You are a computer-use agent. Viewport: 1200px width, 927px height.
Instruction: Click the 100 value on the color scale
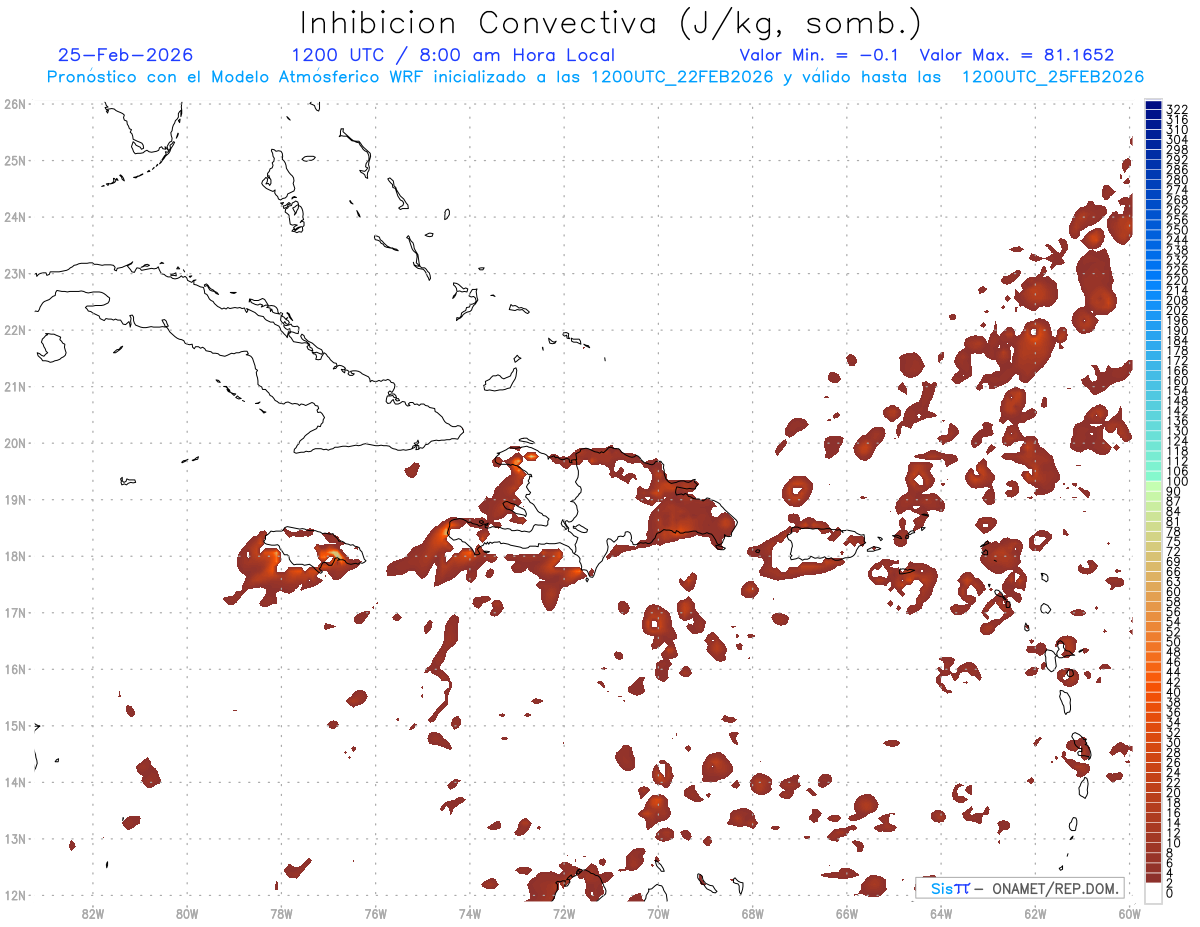(1176, 483)
